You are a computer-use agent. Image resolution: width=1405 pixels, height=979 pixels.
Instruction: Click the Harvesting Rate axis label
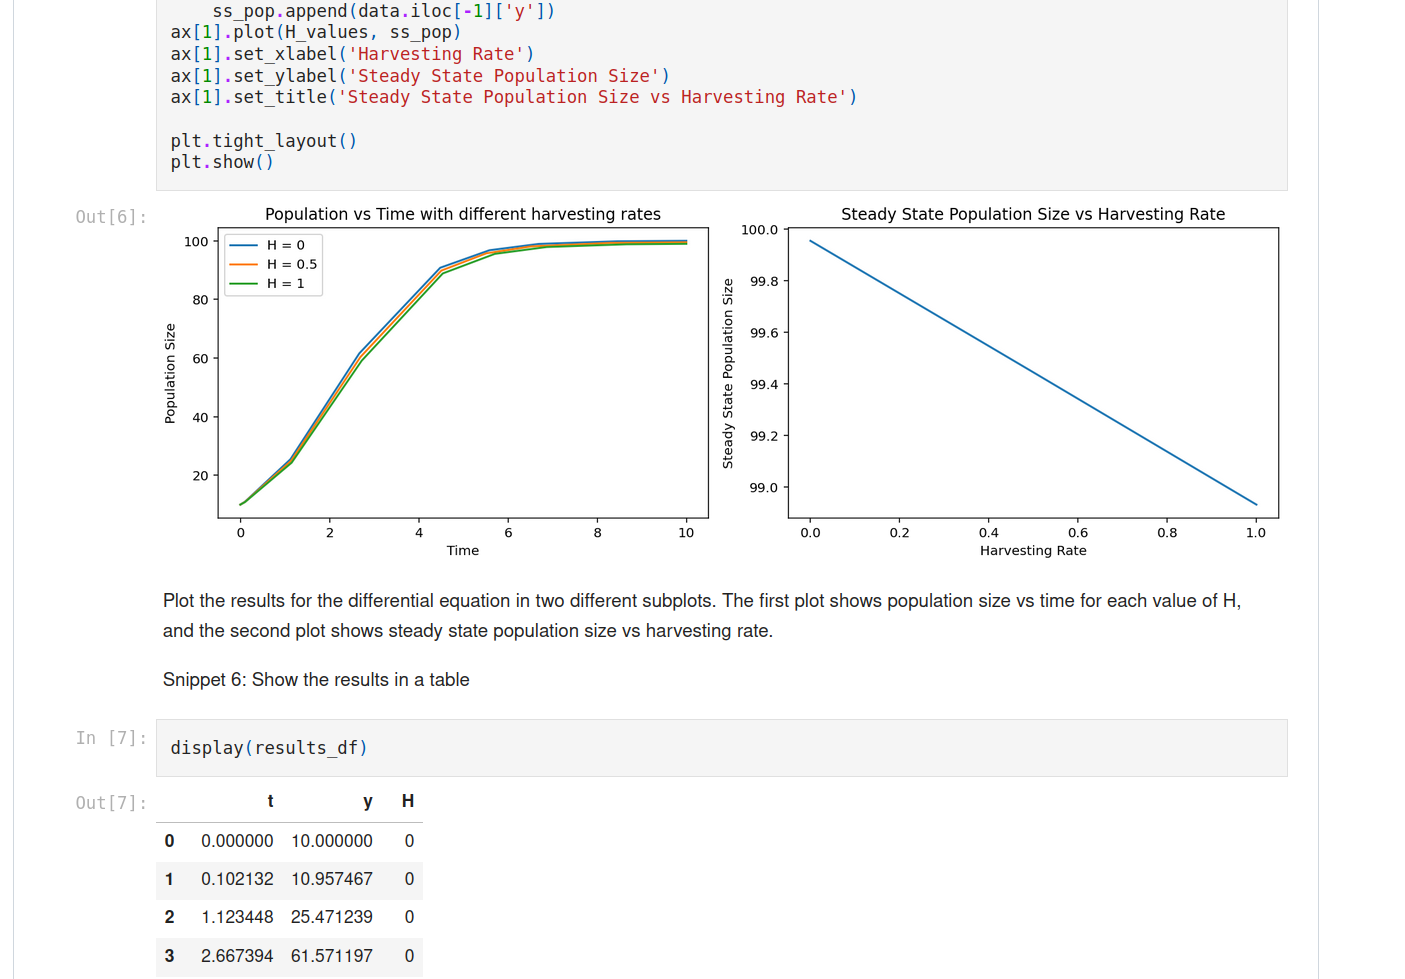(x=1033, y=550)
